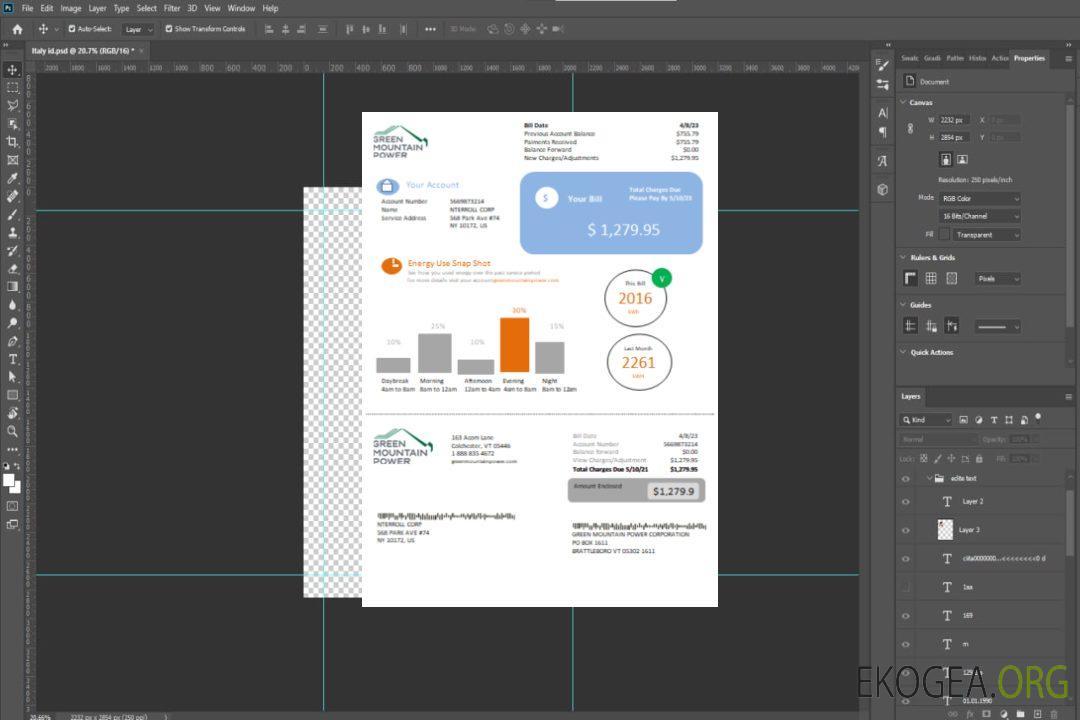Select the Gradient tool
This screenshot has width=1080, height=720.
[12, 287]
